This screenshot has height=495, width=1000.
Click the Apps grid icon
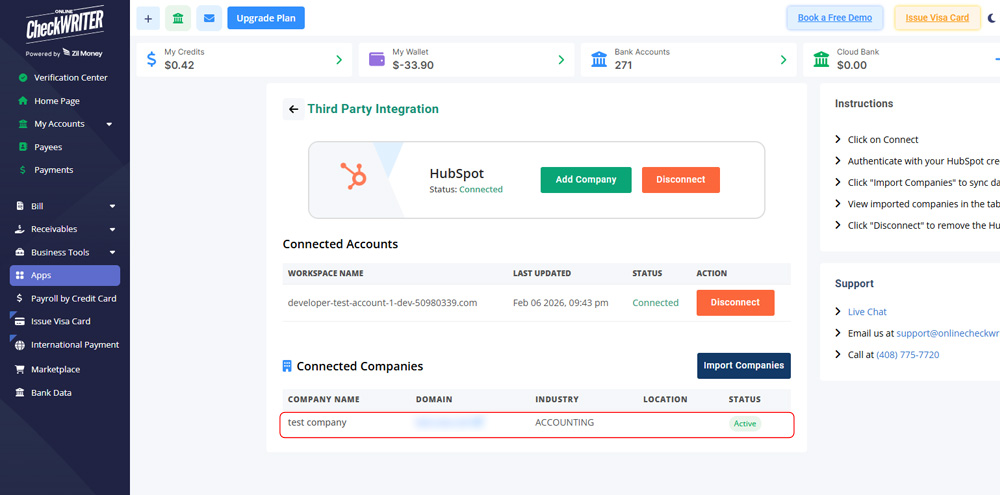coord(20,276)
